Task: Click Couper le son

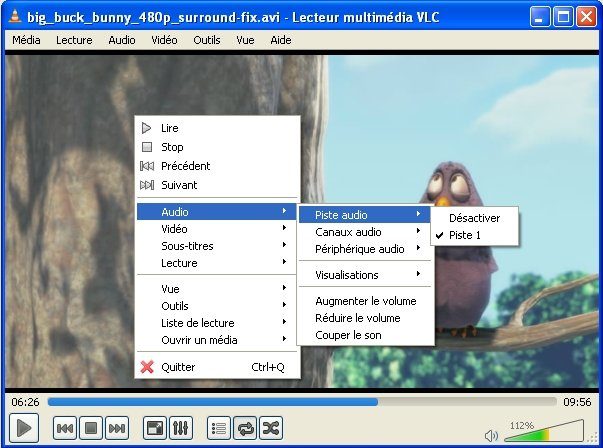Action: [365, 335]
